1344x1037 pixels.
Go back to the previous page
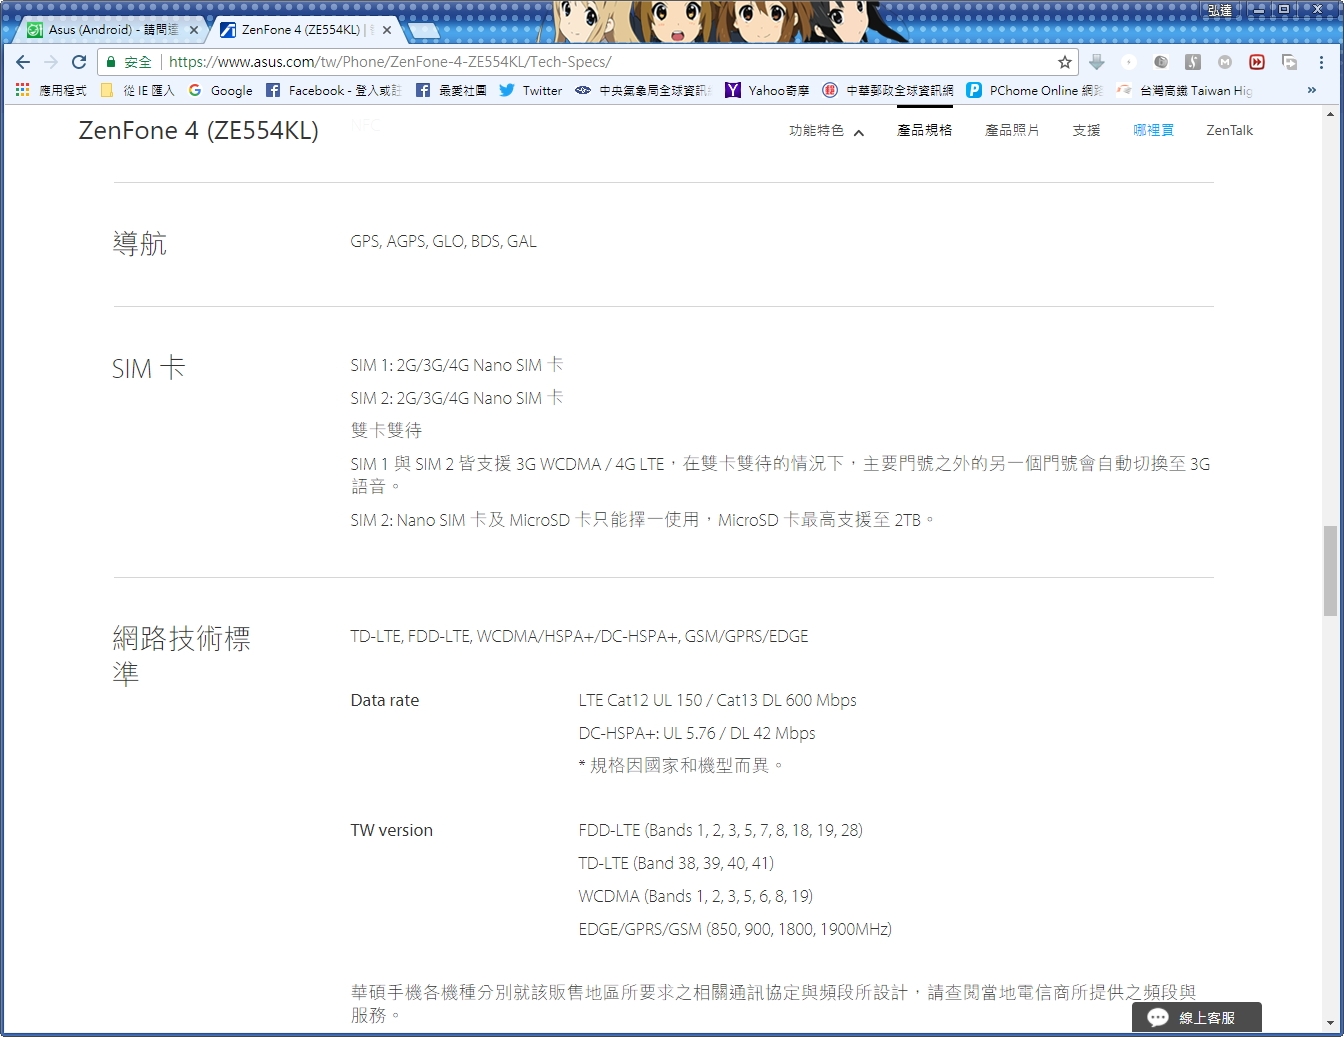tap(23, 62)
